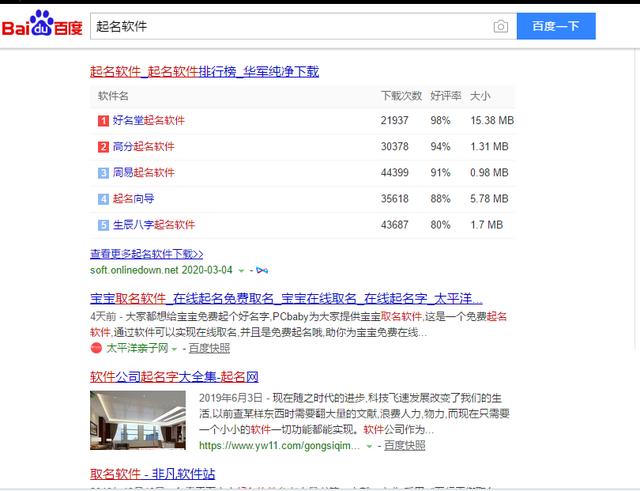
Task: Open 百度快照 for 太平洋亲子网 result
Action: 209,348
